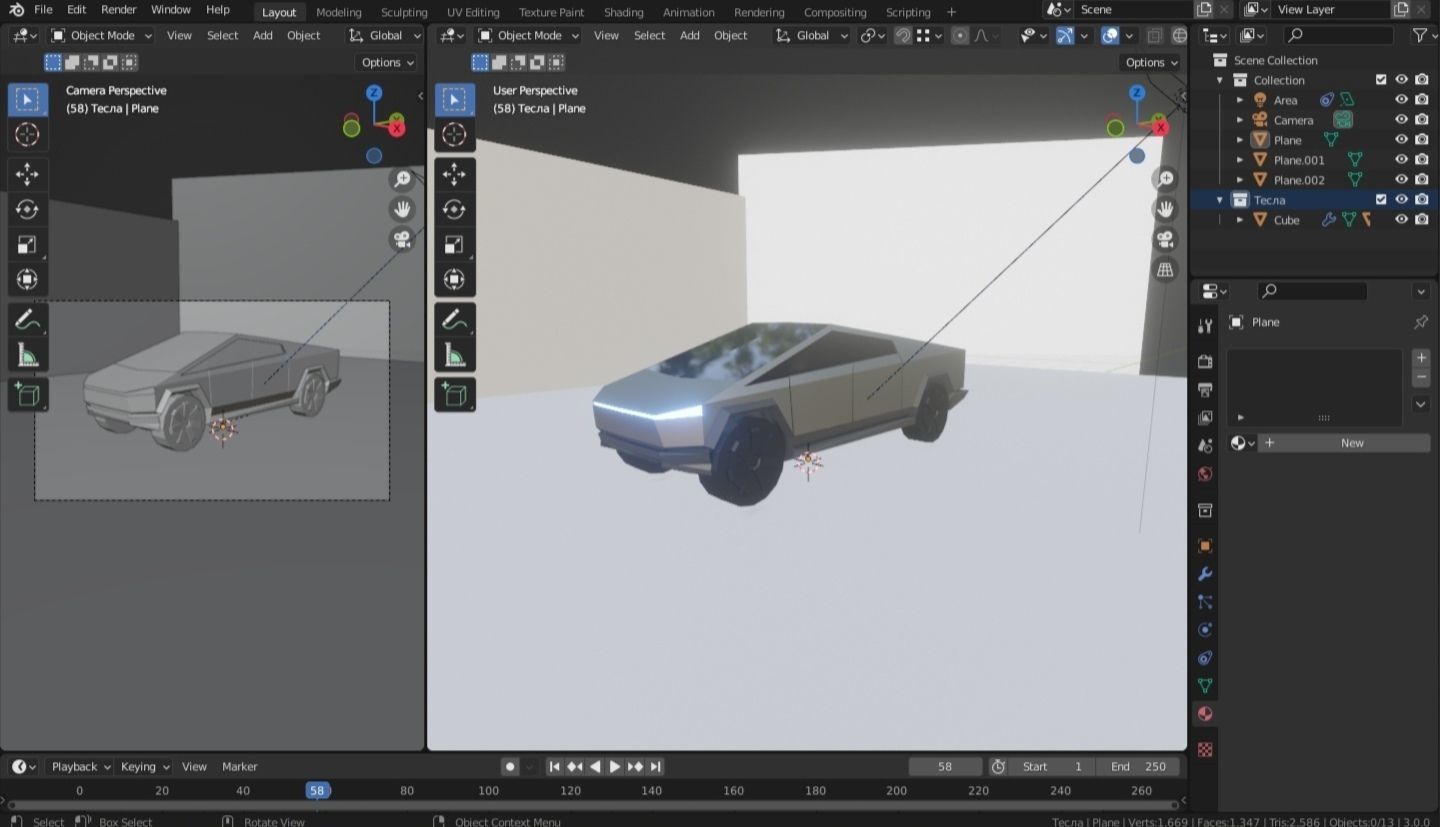The height and width of the screenshot is (827, 1440).
Task: Exclude Collection from view layer via checkbox
Action: tap(1381, 80)
